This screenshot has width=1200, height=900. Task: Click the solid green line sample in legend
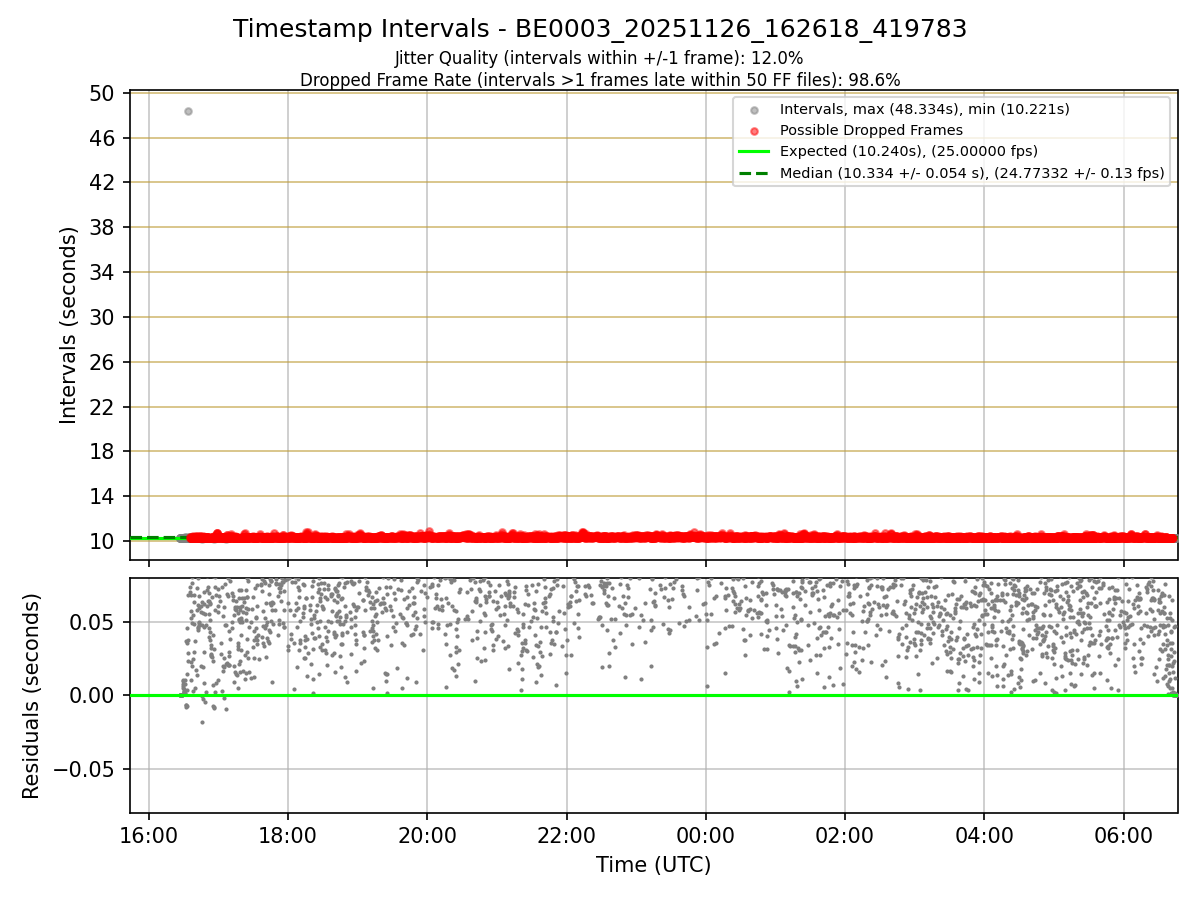(x=754, y=152)
